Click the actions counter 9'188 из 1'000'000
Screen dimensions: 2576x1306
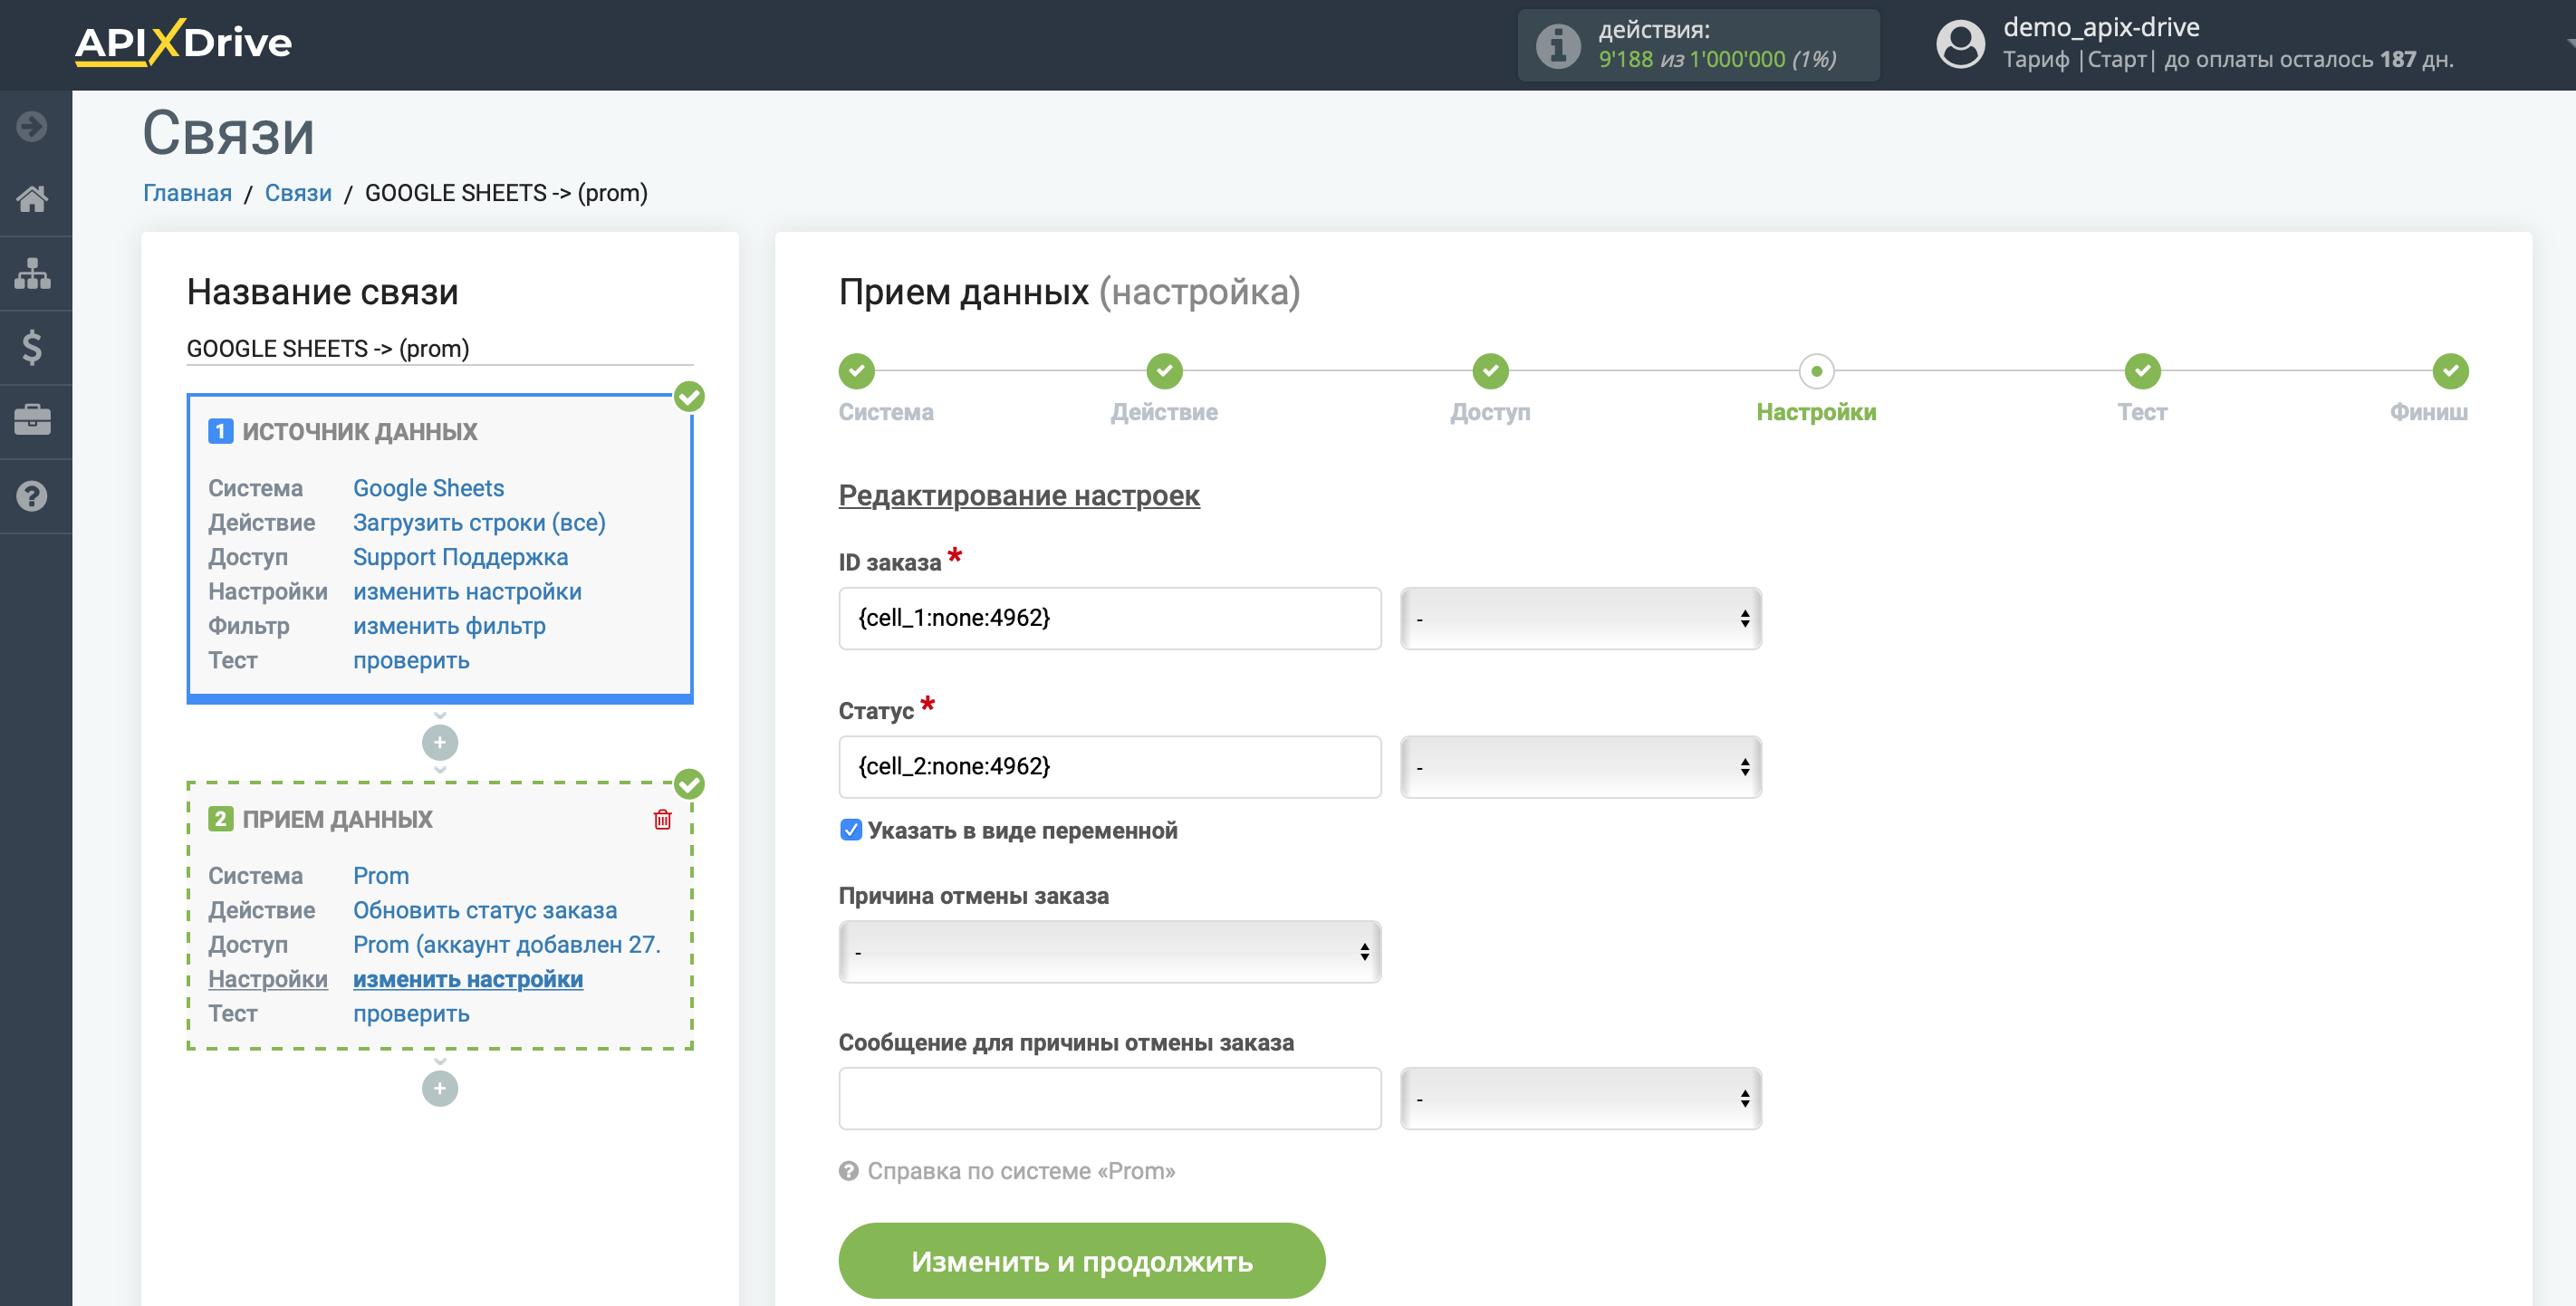pos(1717,60)
